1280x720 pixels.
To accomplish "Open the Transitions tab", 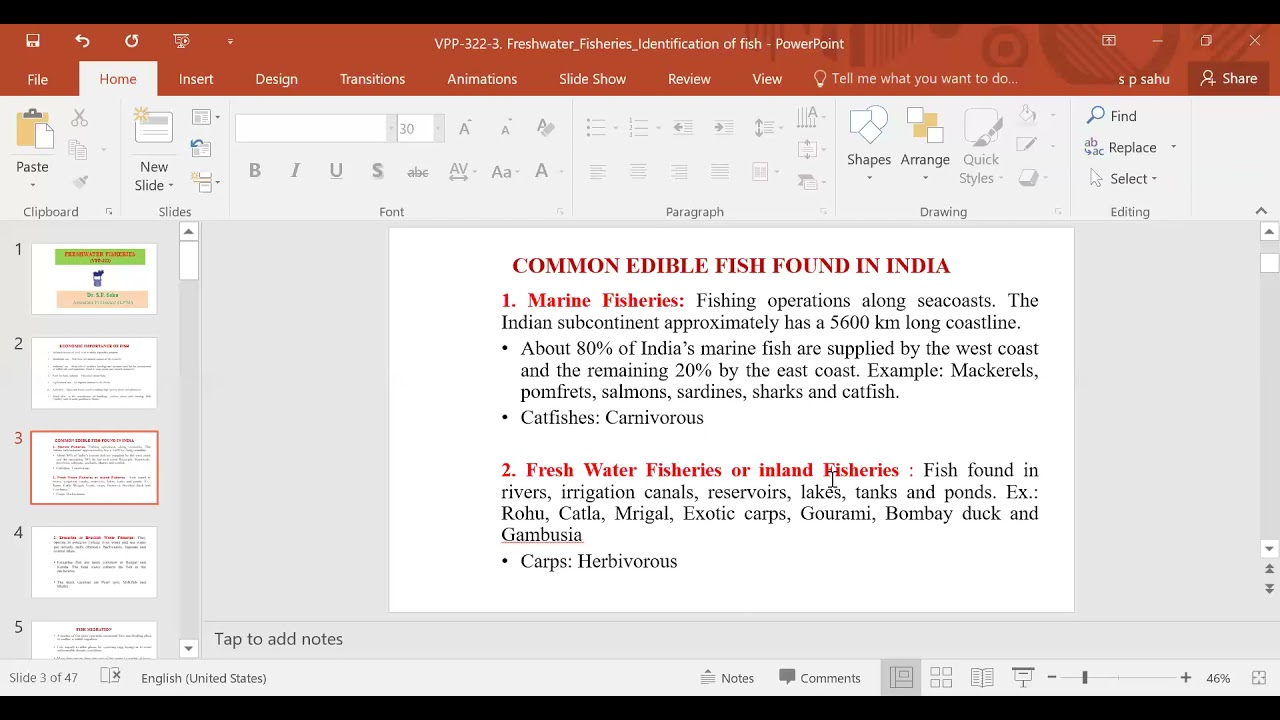I will coord(372,78).
